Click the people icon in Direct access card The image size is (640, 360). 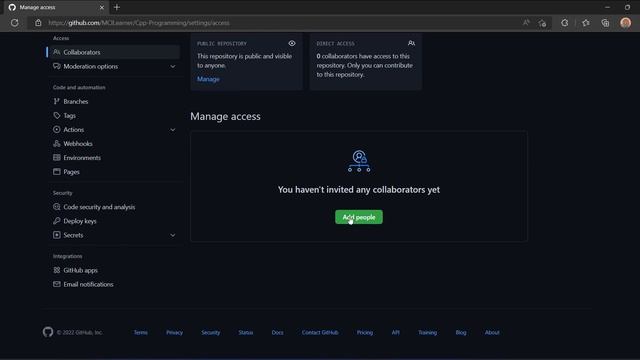click(x=411, y=43)
